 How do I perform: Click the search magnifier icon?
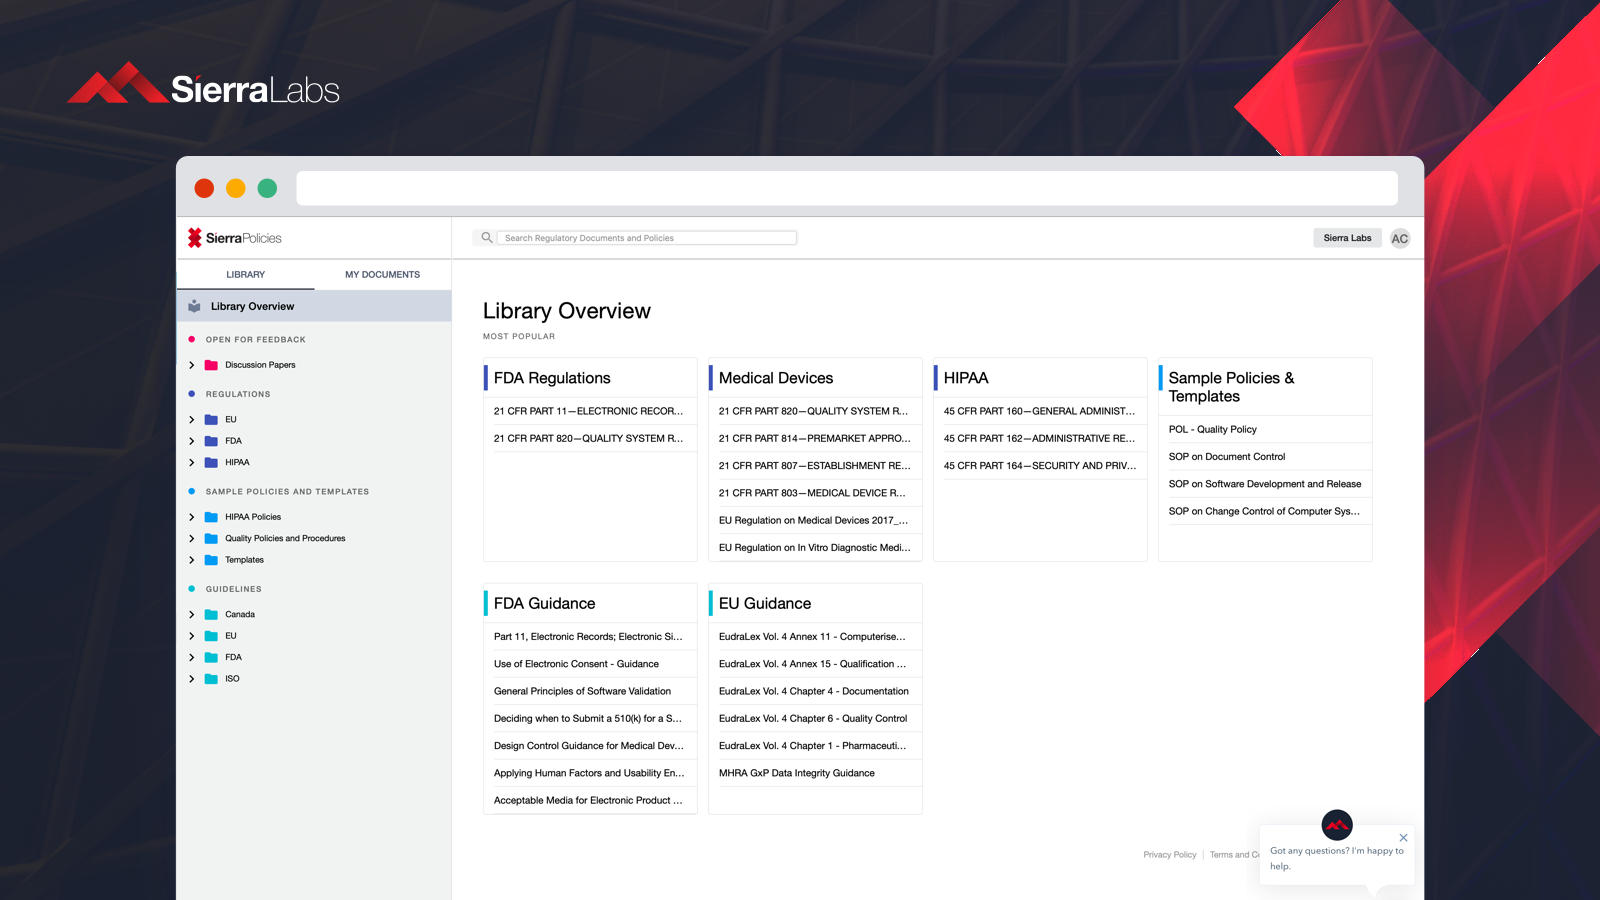[487, 238]
